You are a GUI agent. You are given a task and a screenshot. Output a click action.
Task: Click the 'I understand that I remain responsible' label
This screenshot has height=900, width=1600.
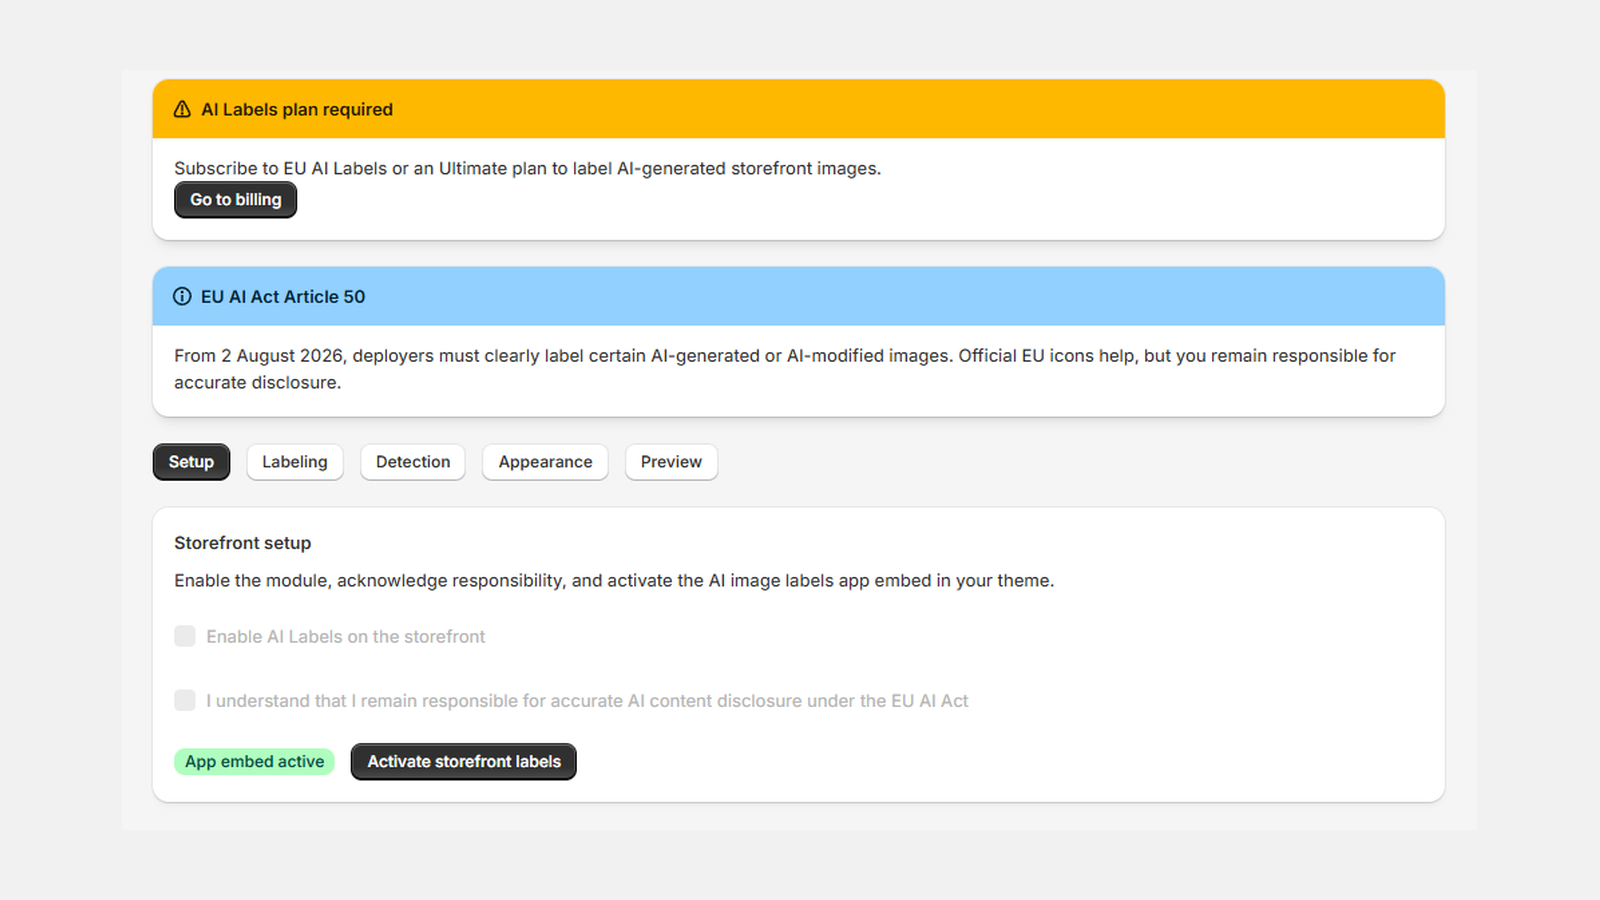pyautogui.click(x=587, y=701)
